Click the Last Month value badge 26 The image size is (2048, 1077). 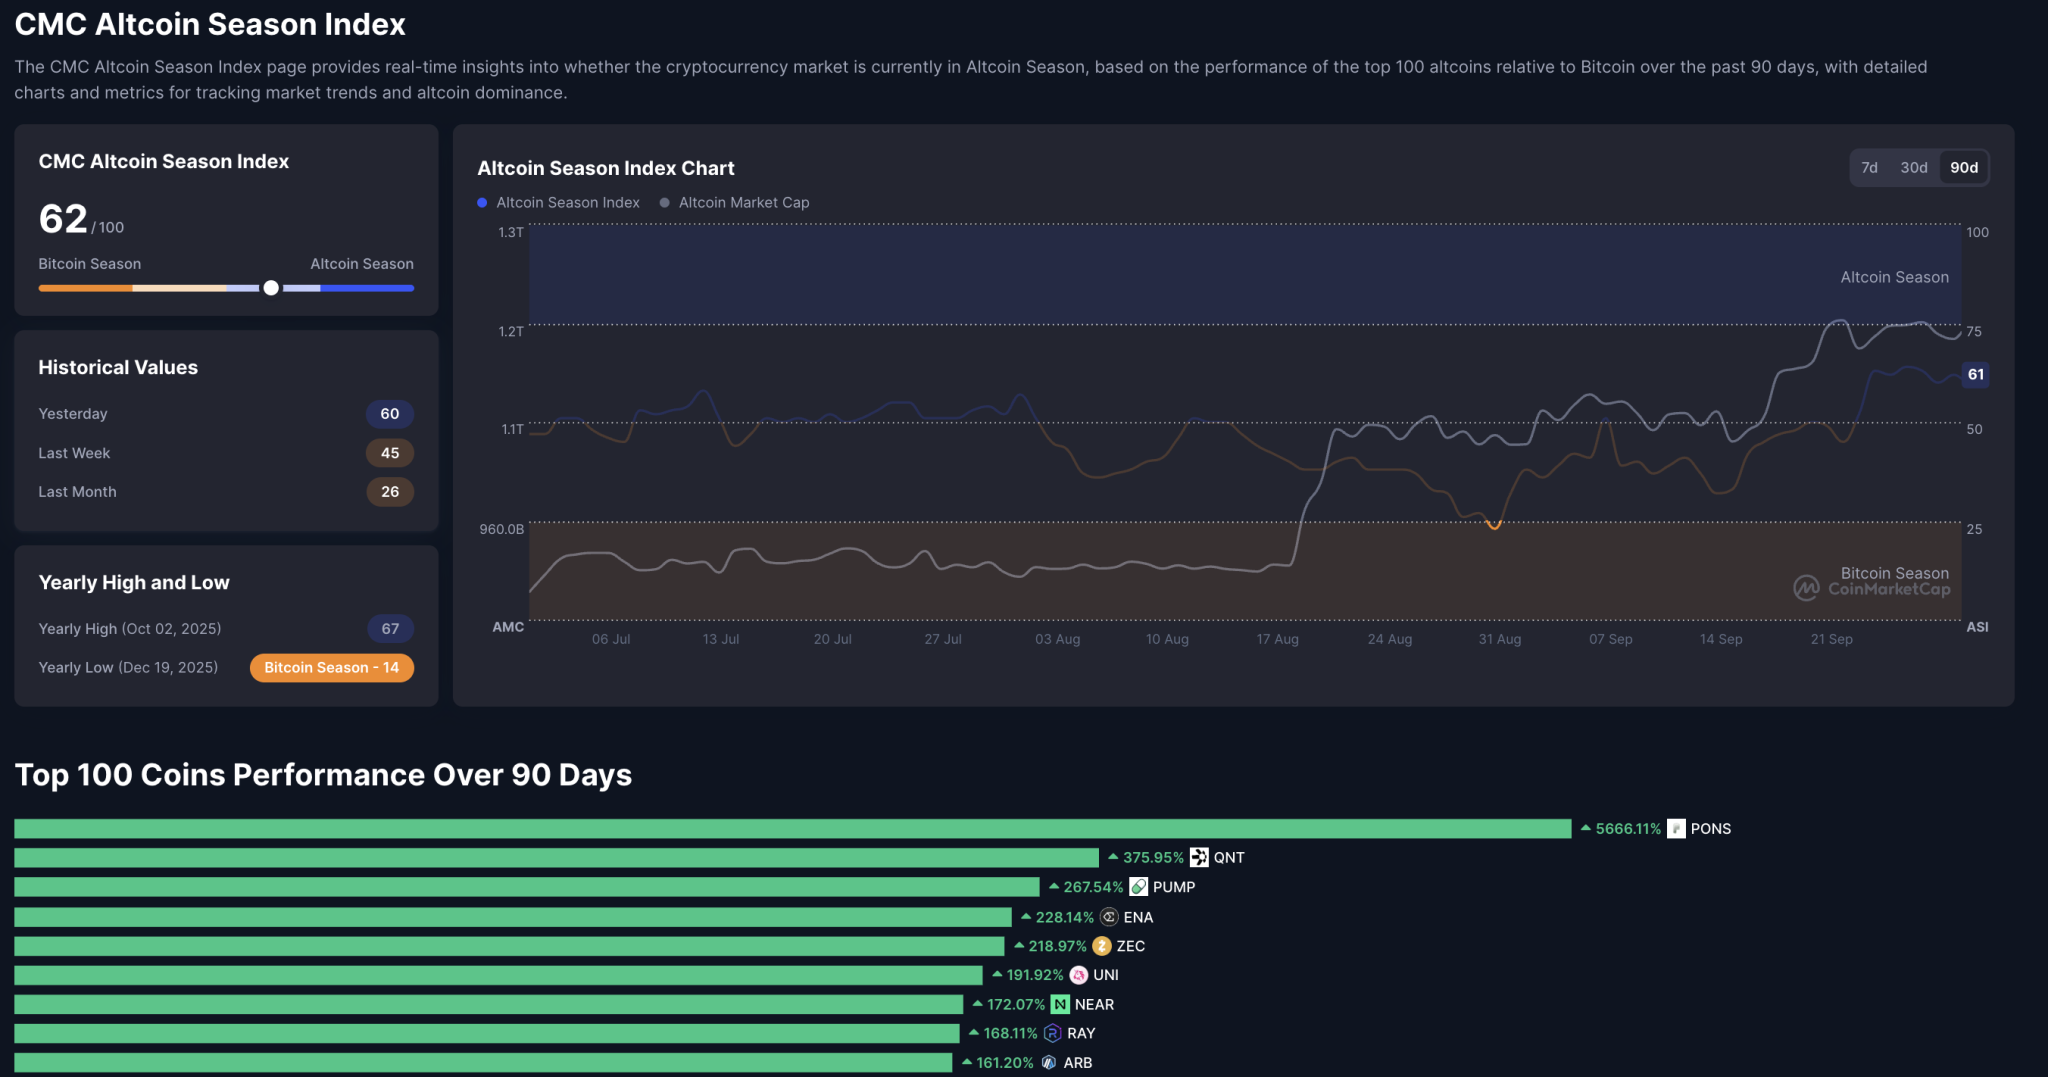(390, 492)
